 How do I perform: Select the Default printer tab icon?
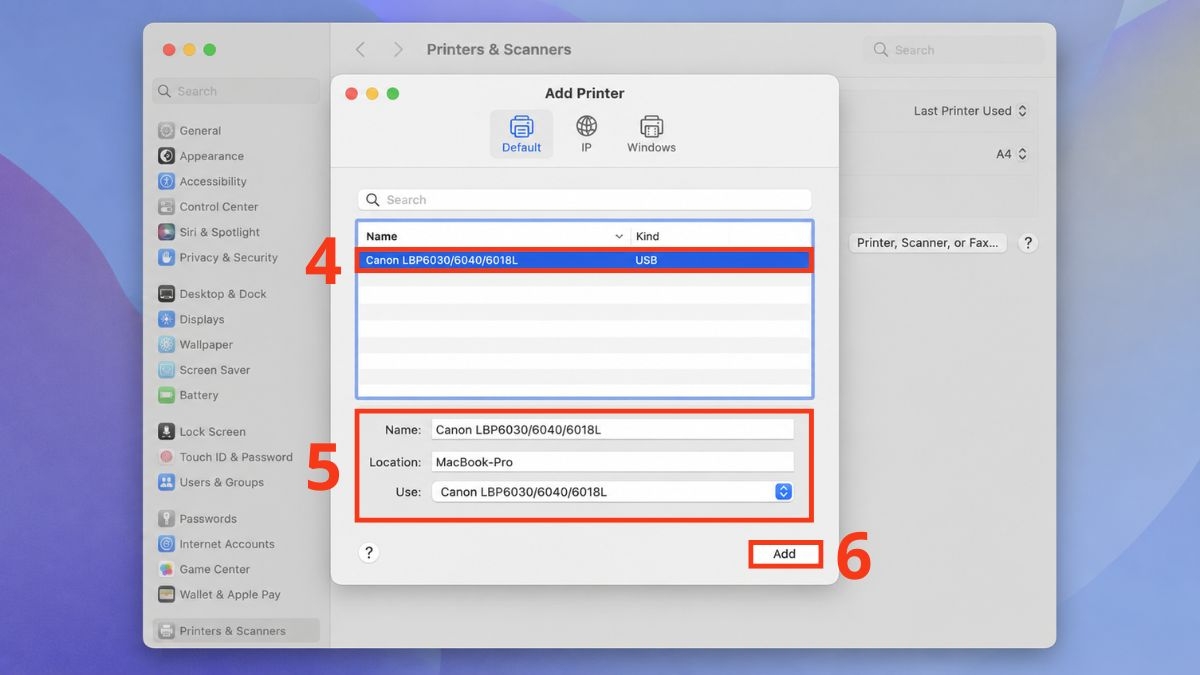(x=521, y=127)
